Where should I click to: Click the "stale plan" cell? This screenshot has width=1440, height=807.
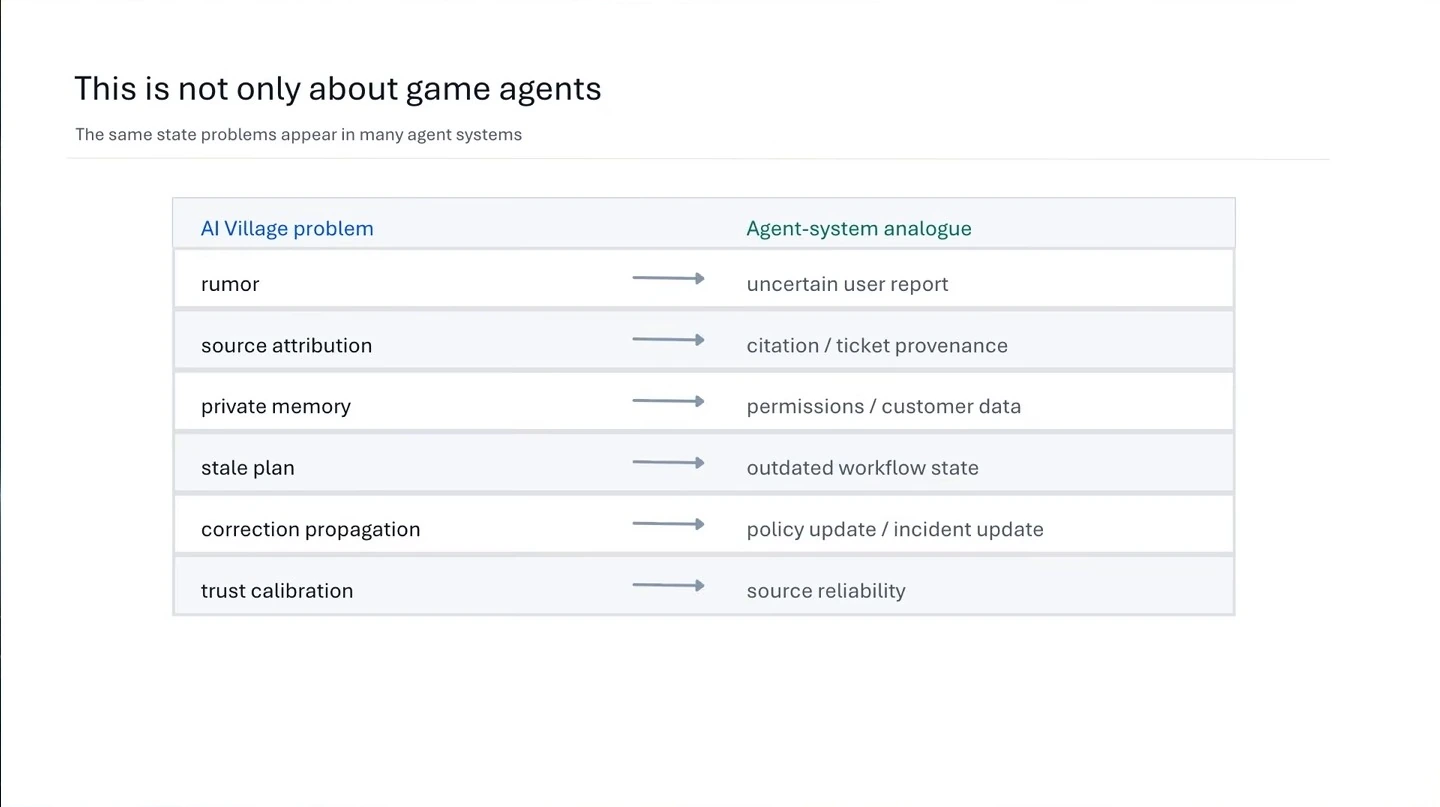point(248,468)
